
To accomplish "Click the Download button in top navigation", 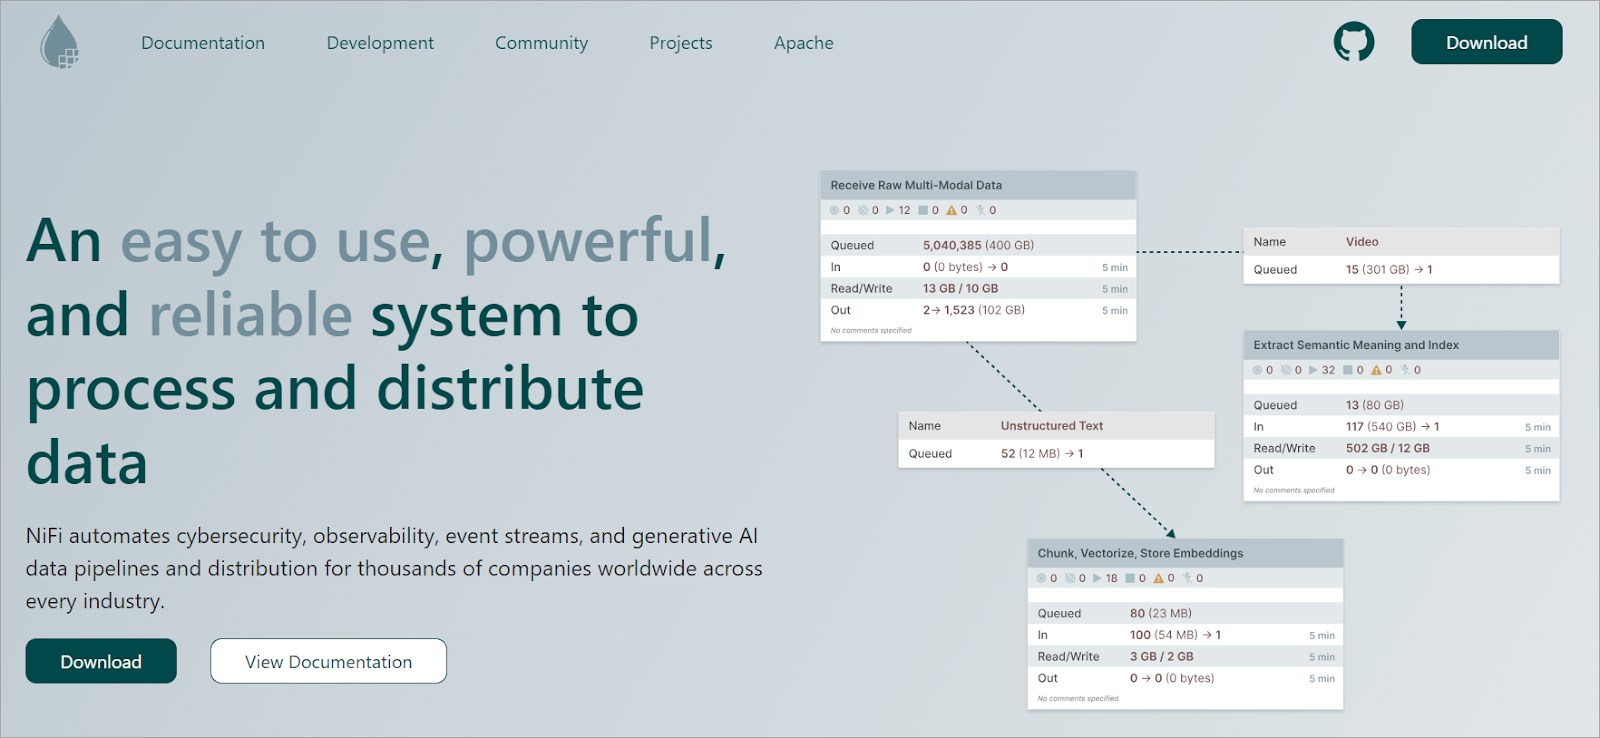I will tap(1486, 42).
